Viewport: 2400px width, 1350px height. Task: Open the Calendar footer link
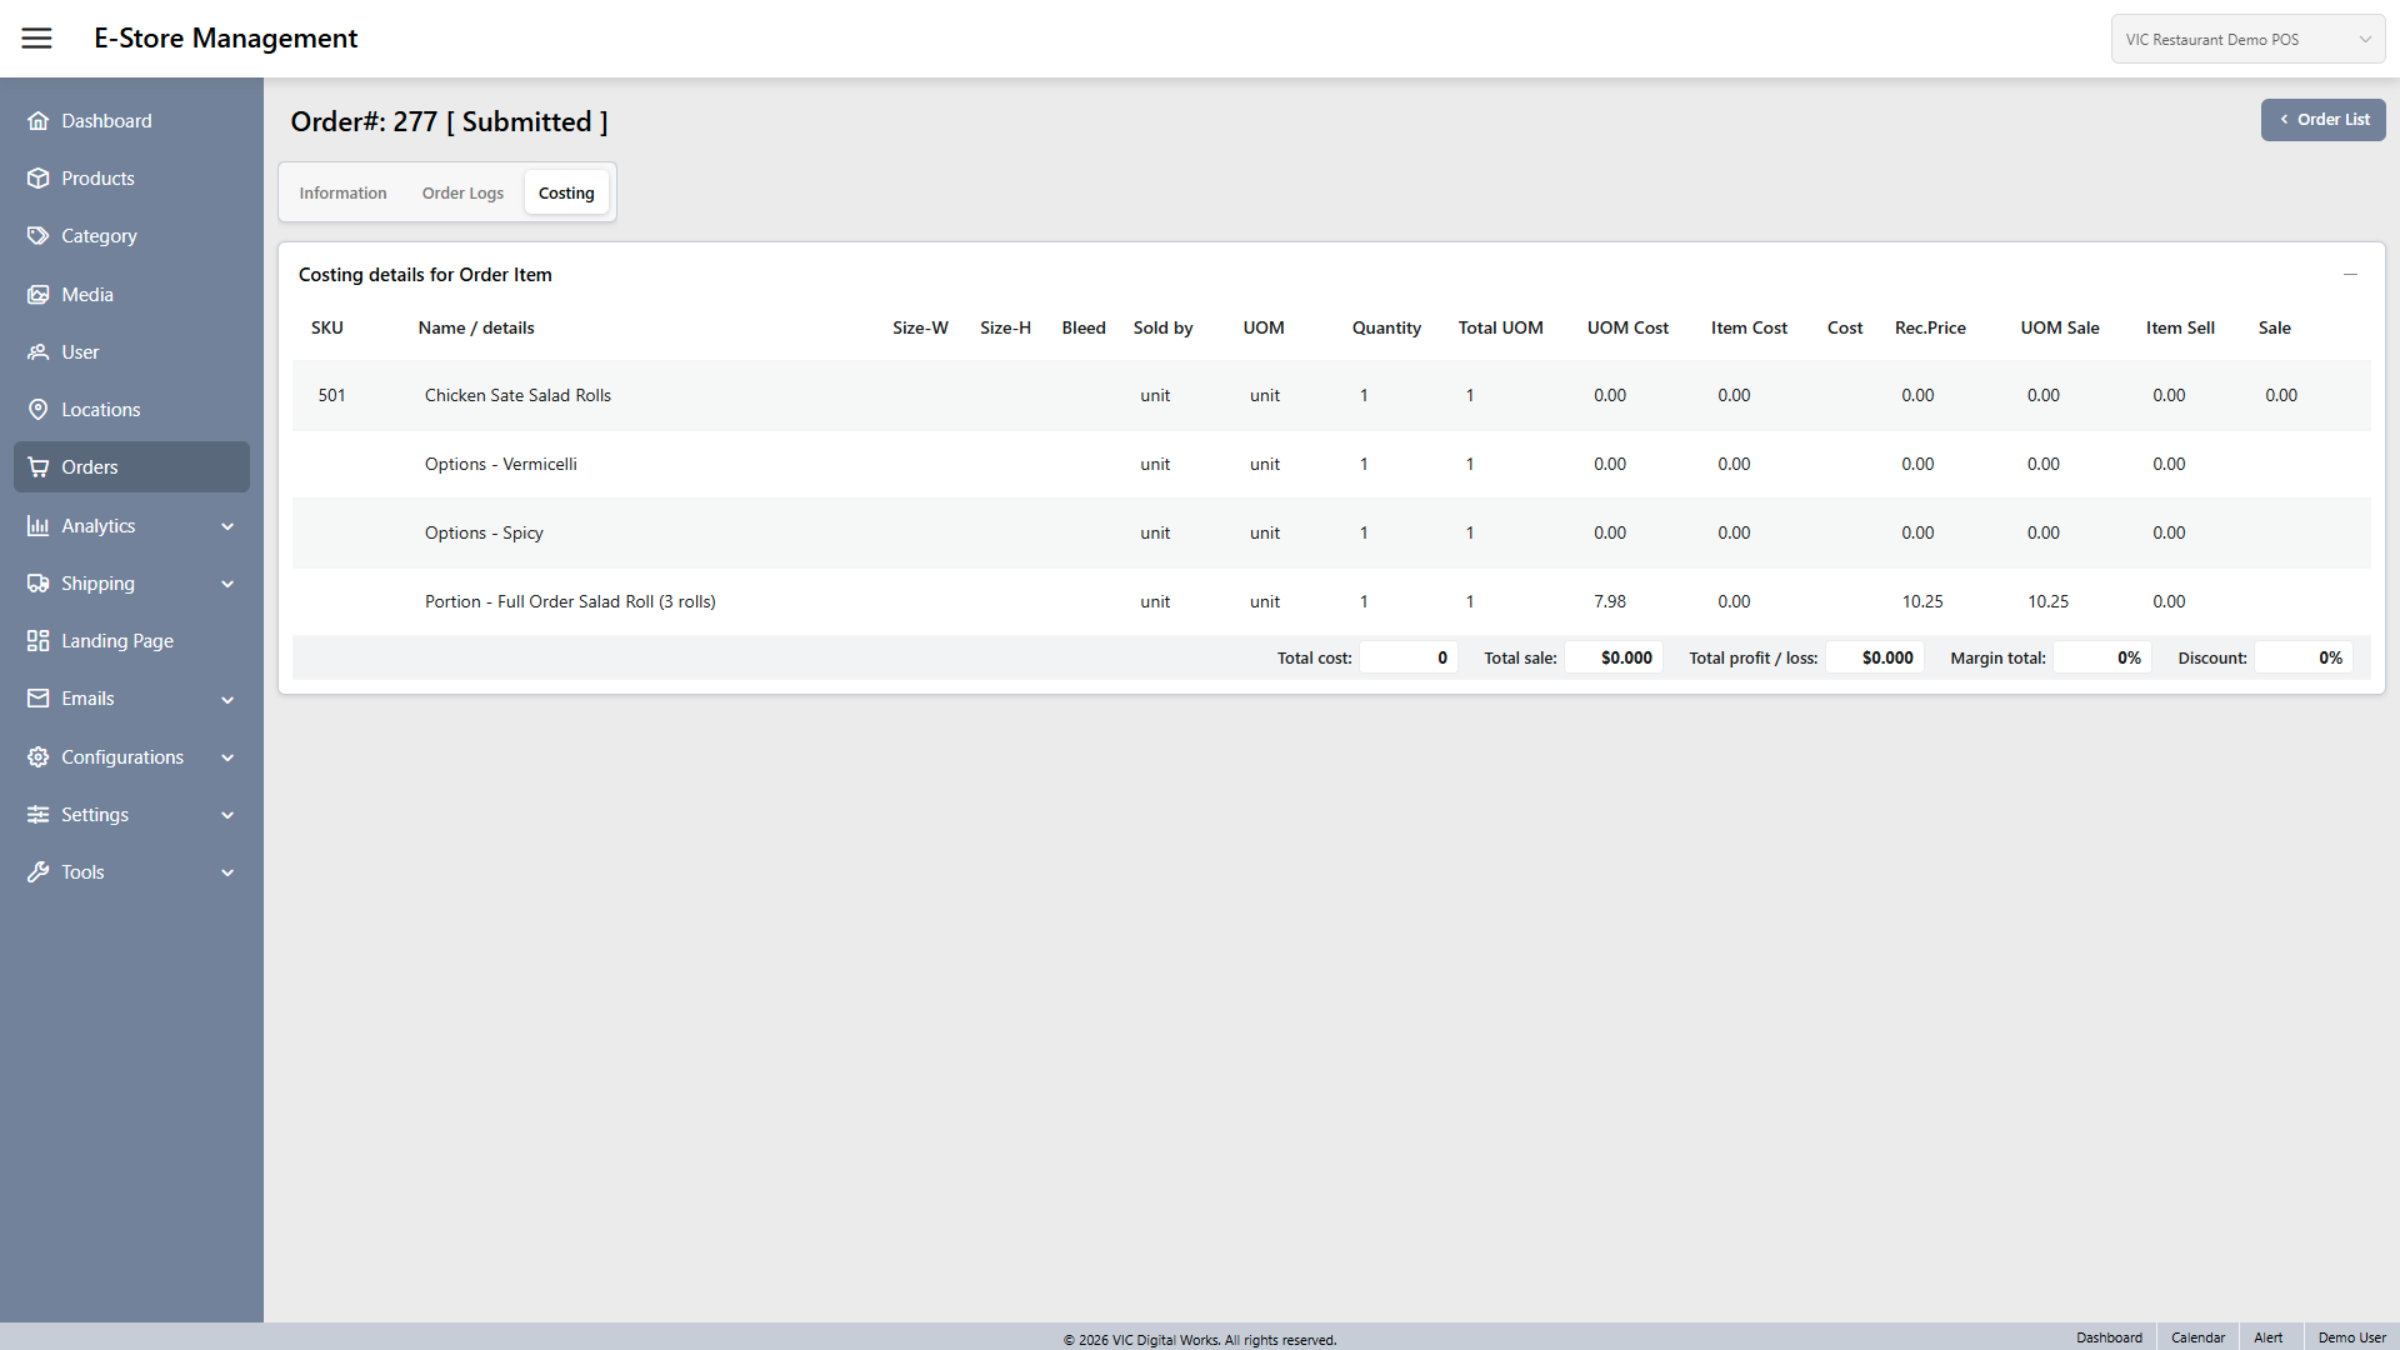click(x=2197, y=1338)
